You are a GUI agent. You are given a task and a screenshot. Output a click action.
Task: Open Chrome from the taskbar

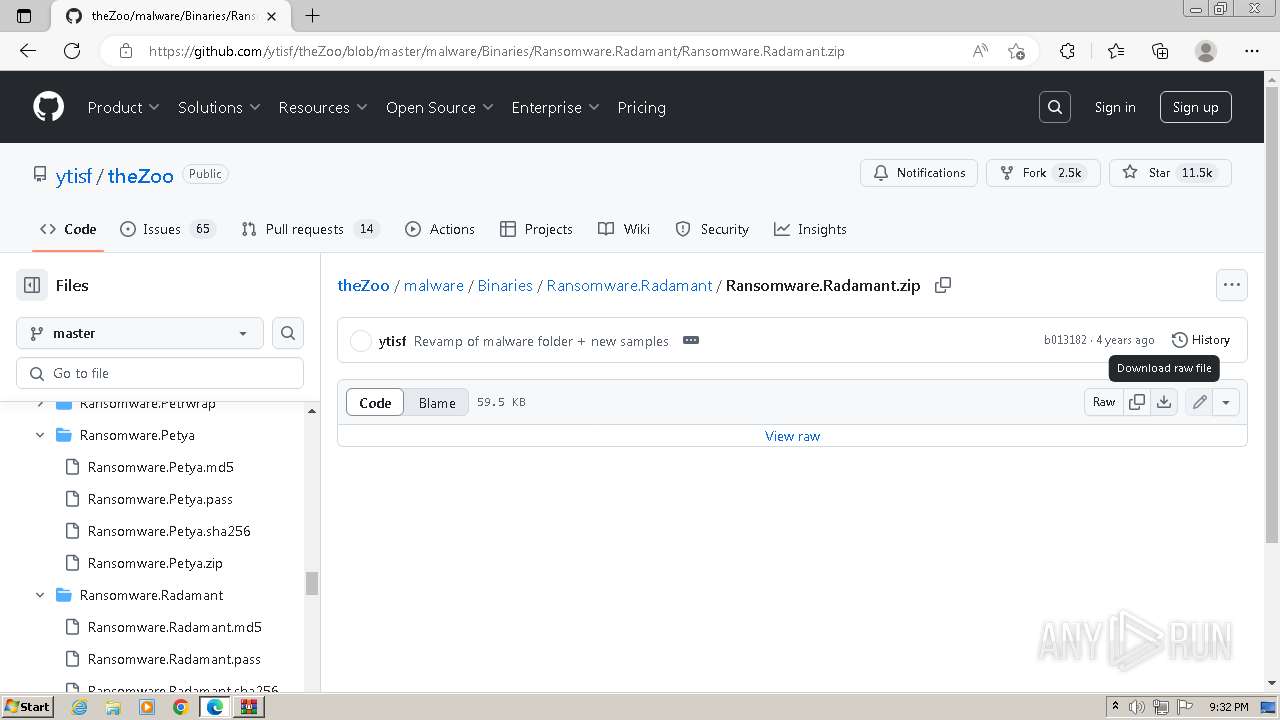181,707
